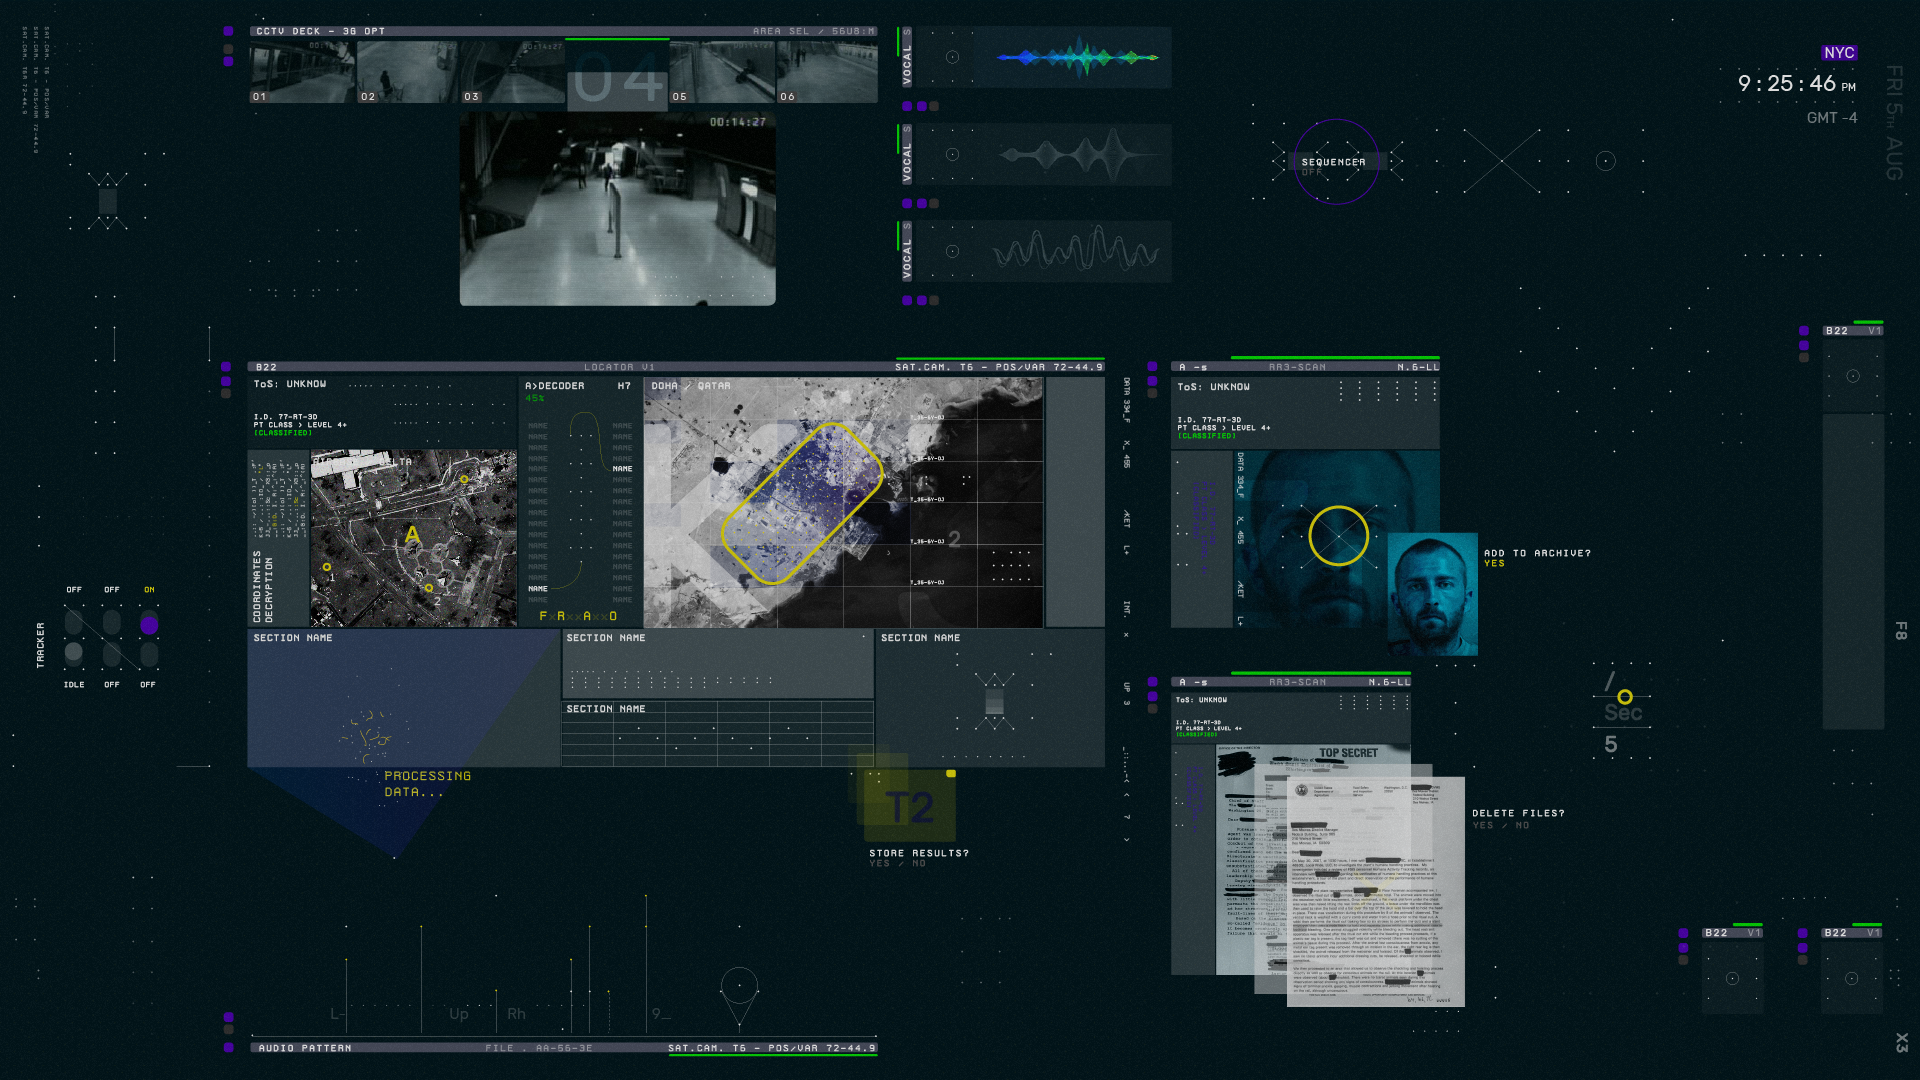The height and width of the screenshot is (1080, 1920).
Task: Select the A>DECODER panel header
Action: [x=555, y=386]
